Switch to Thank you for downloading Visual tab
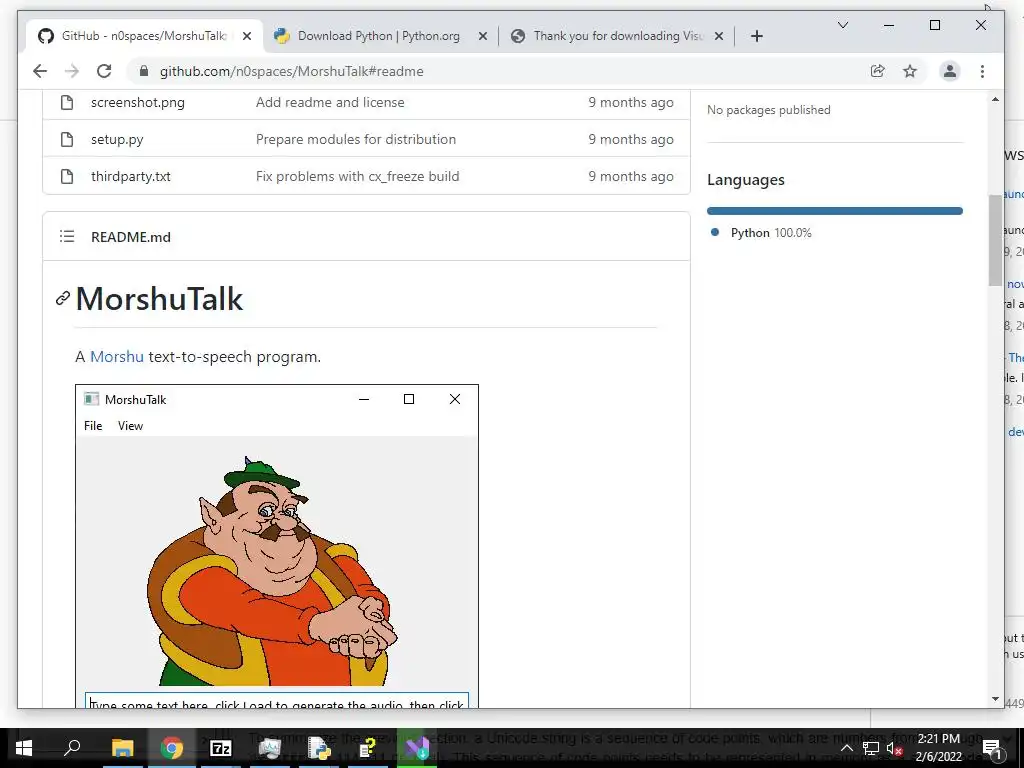Screen dimensions: 1024x768 [617, 36]
